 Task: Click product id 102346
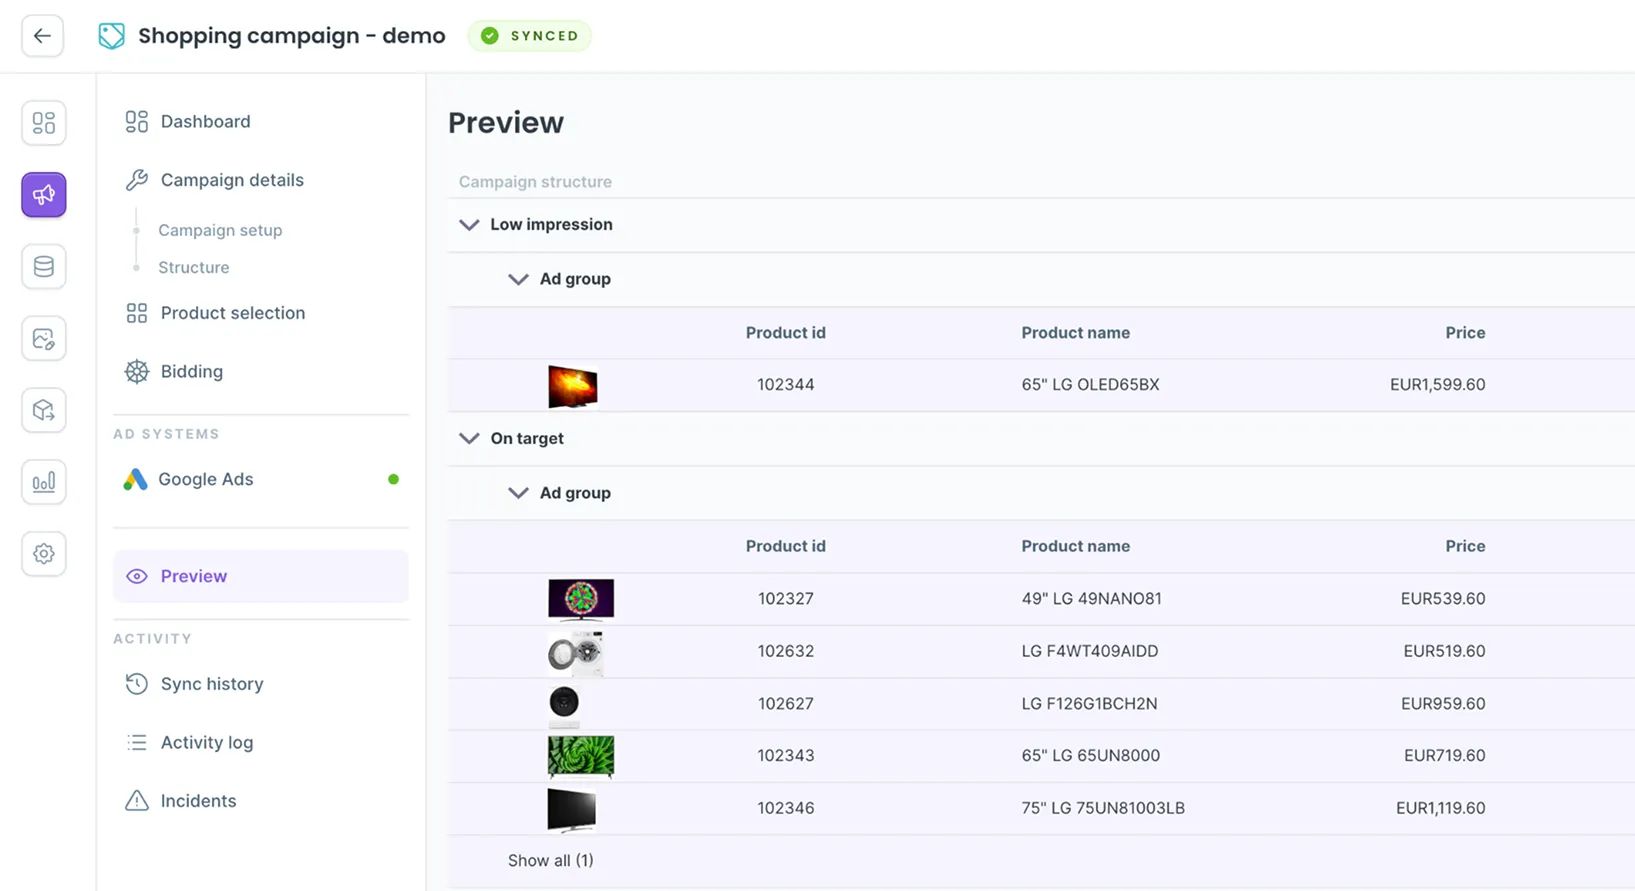(x=786, y=808)
